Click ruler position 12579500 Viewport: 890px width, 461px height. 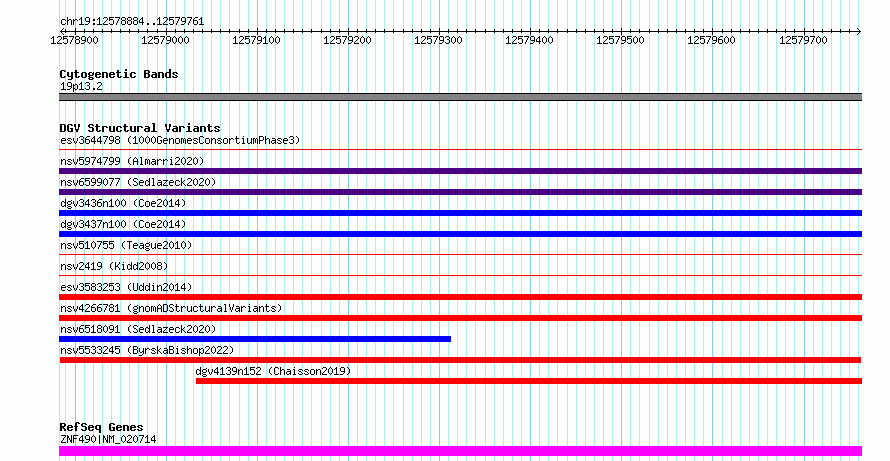(620, 40)
